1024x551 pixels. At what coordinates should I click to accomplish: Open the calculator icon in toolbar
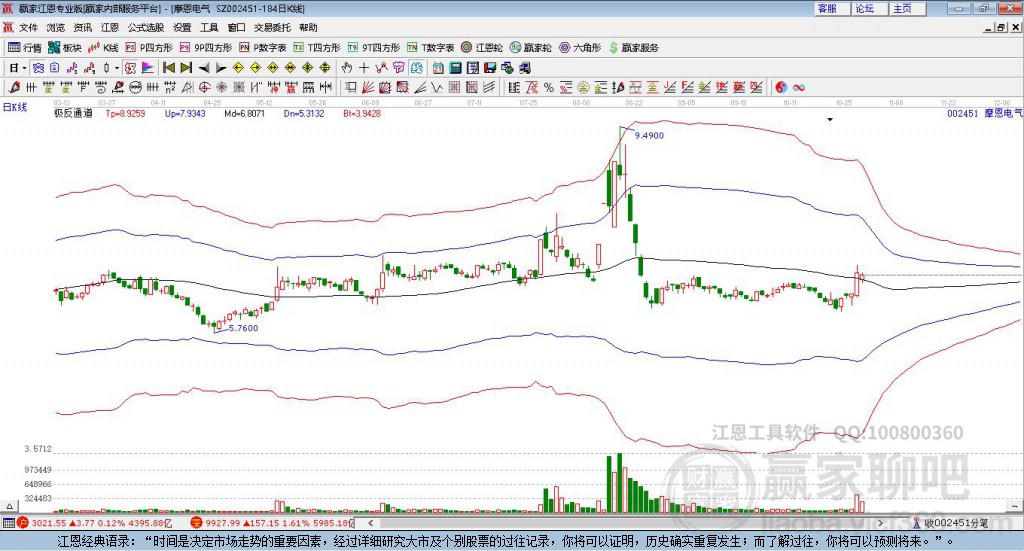(455, 68)
